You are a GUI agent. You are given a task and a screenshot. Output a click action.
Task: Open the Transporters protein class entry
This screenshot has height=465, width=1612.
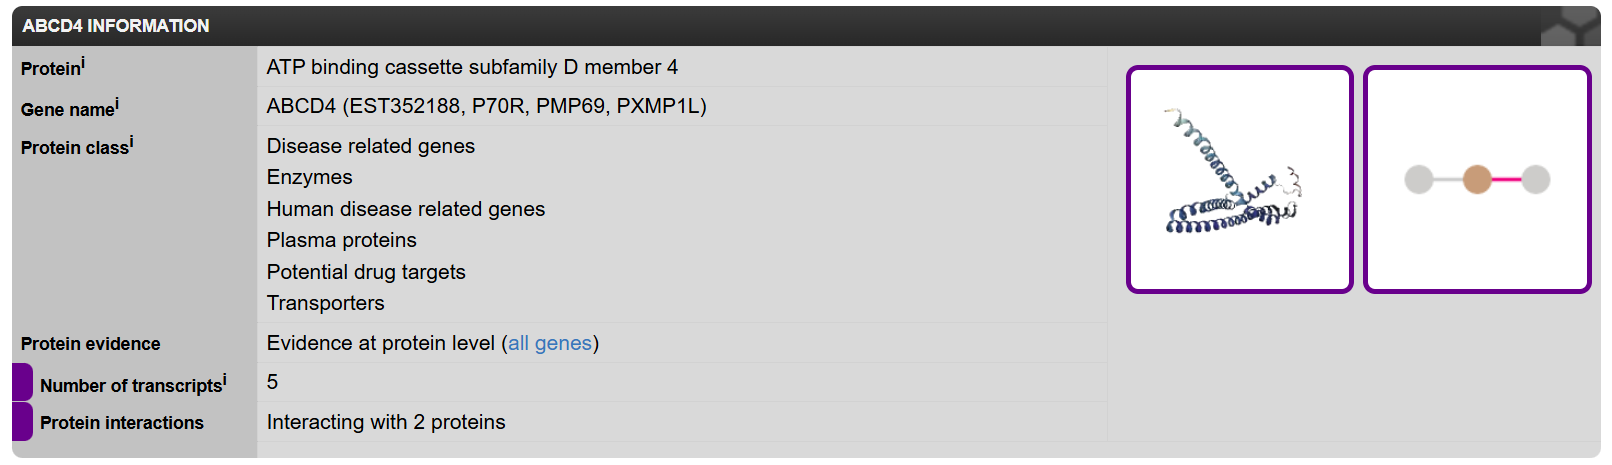click(x=326, y=303)
